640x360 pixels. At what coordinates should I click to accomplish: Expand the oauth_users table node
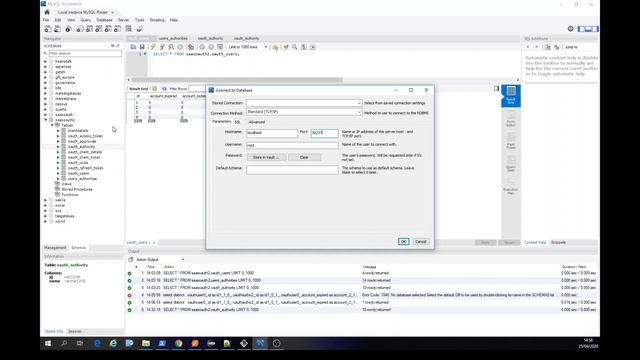[58, 173]
